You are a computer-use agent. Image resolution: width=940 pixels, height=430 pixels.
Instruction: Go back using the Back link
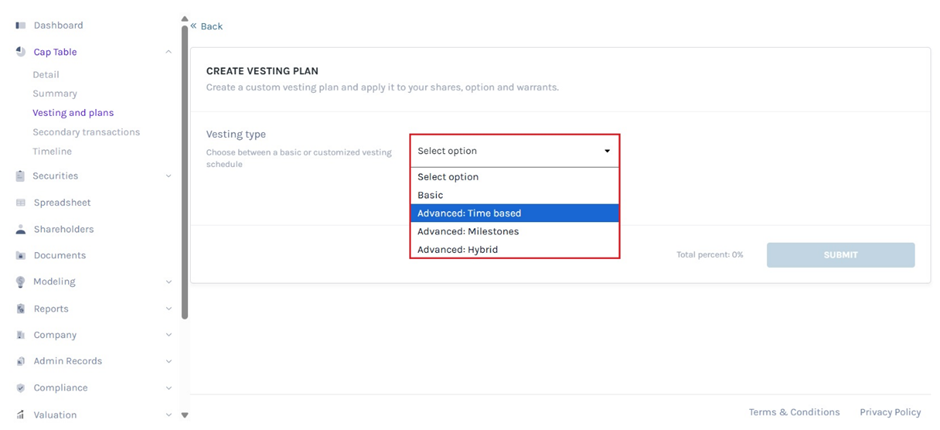click(x=208, y=26)
